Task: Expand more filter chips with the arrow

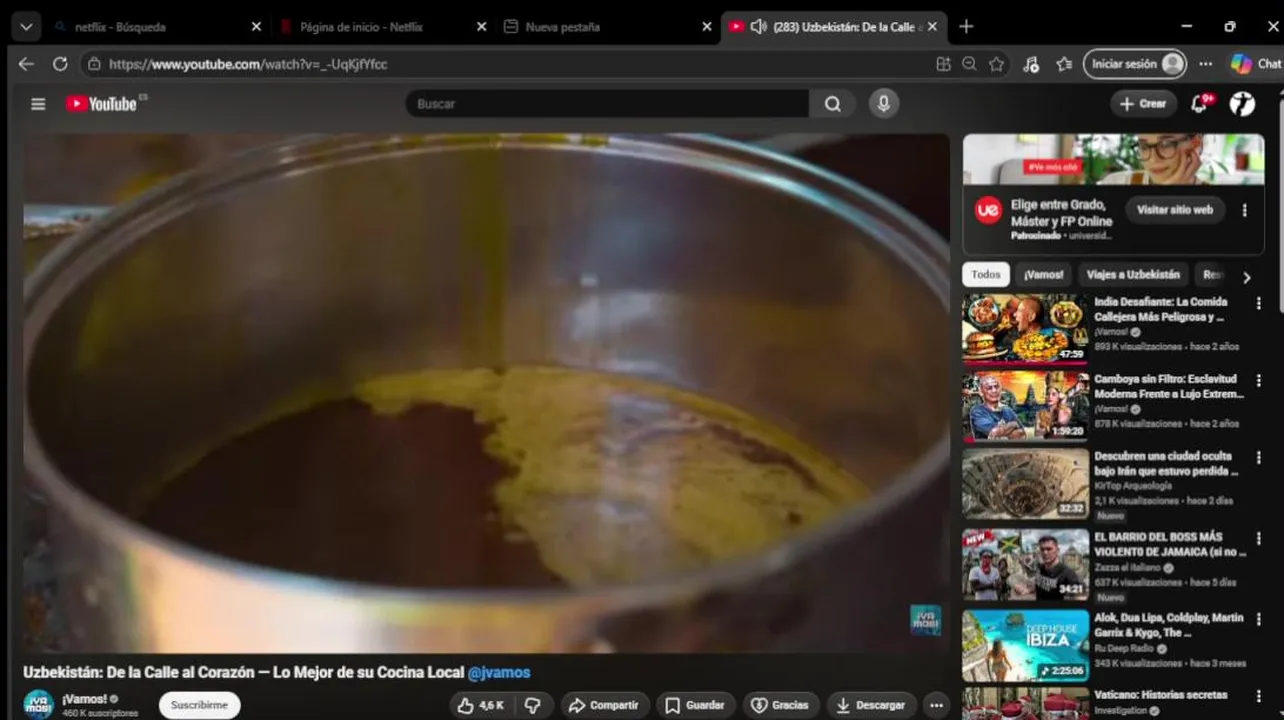Action: click(1246, 277)
